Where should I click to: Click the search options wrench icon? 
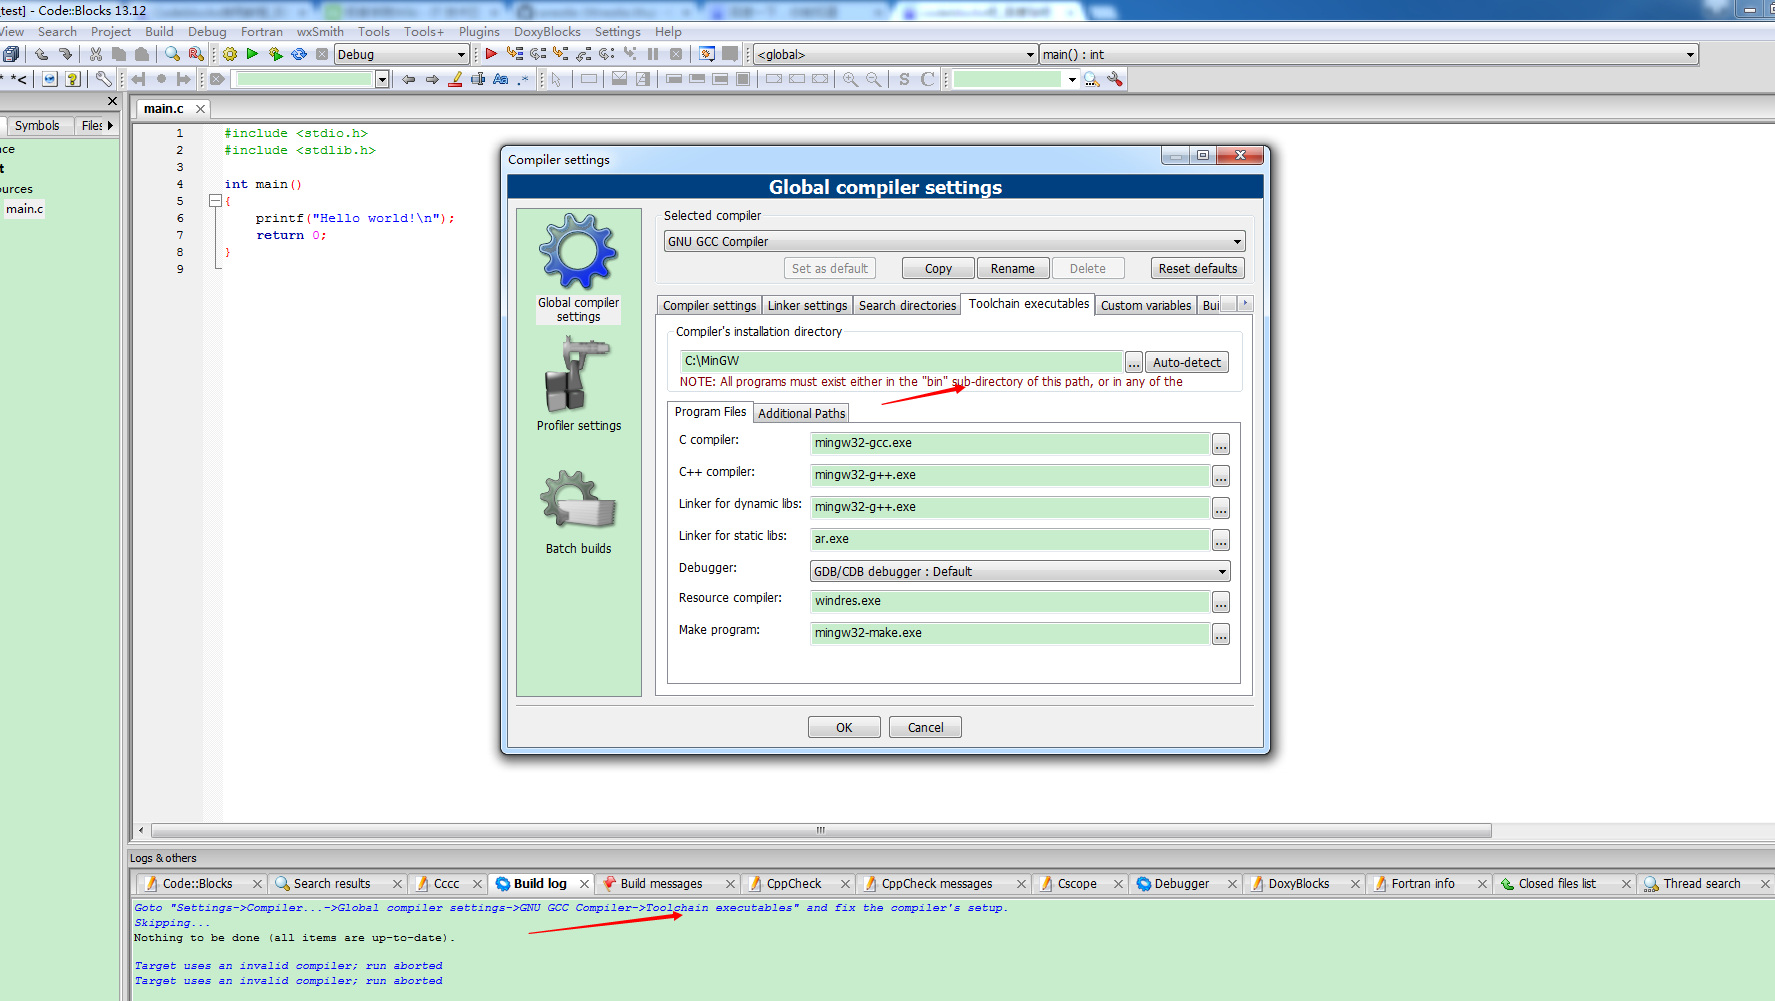(1115, 79)
